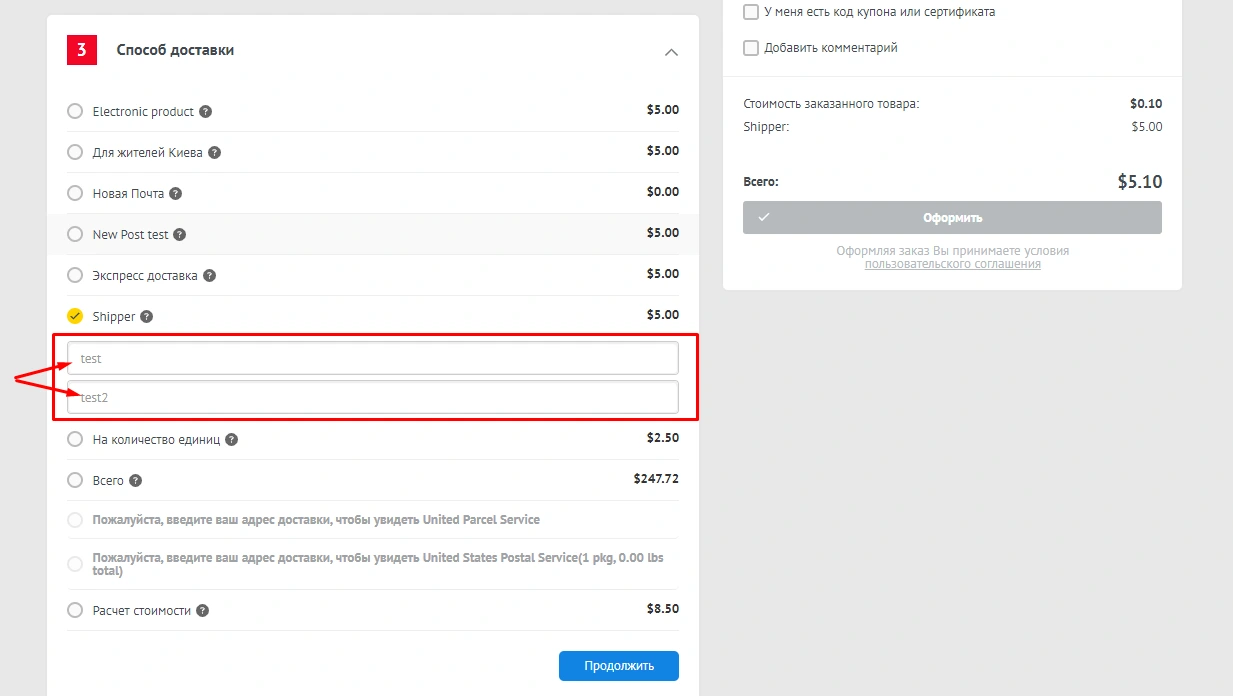
Task: Click the test input field
Action: (372, 358)
